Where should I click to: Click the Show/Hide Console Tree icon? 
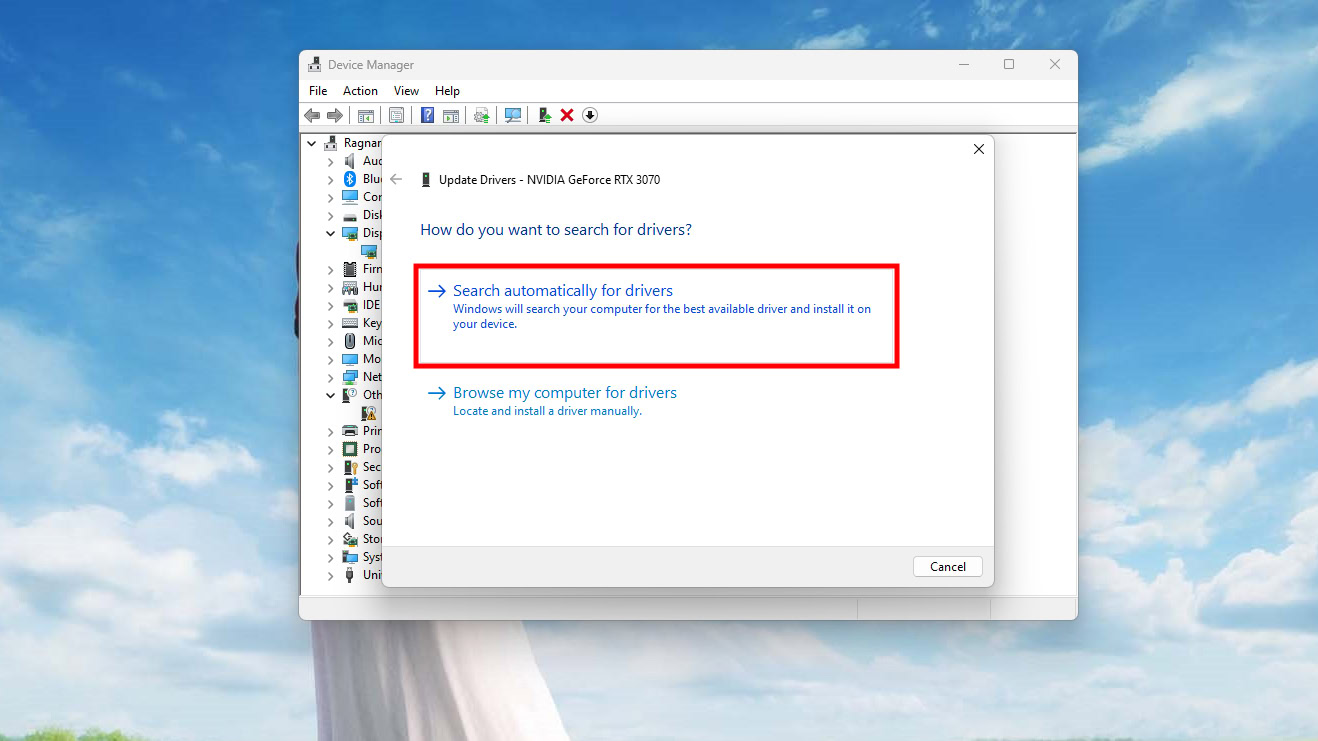pos(366,115)
